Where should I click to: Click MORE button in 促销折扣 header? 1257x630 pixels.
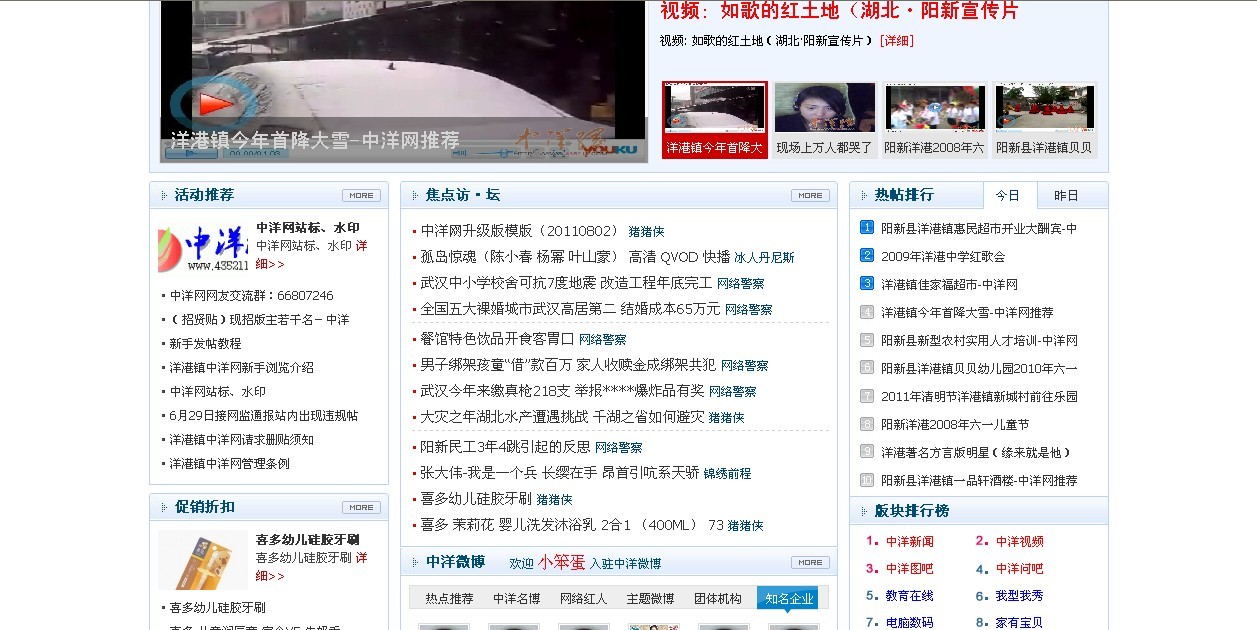pos(361,507)
